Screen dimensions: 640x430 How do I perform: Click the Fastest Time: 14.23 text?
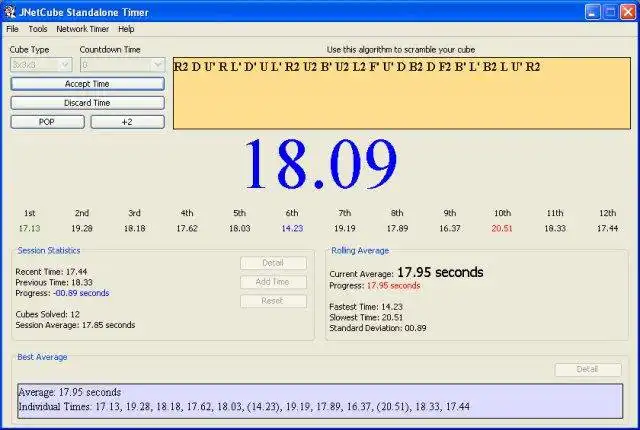click(x=366, y=307)
